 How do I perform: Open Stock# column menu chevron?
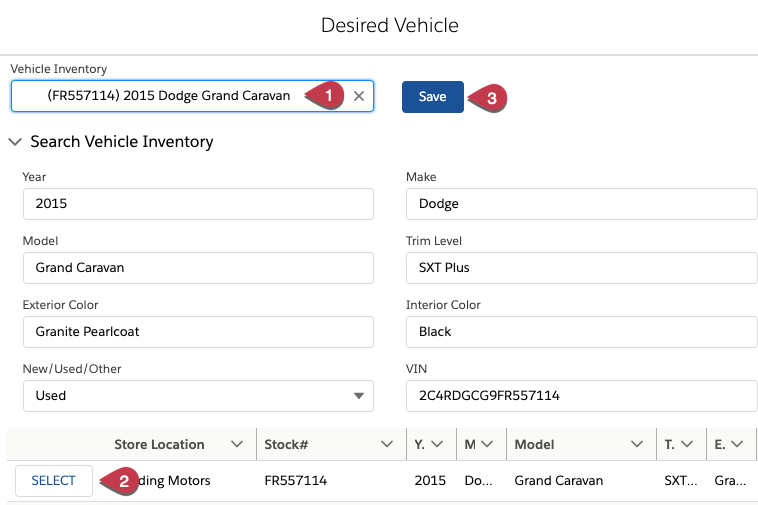pos(387,444)
